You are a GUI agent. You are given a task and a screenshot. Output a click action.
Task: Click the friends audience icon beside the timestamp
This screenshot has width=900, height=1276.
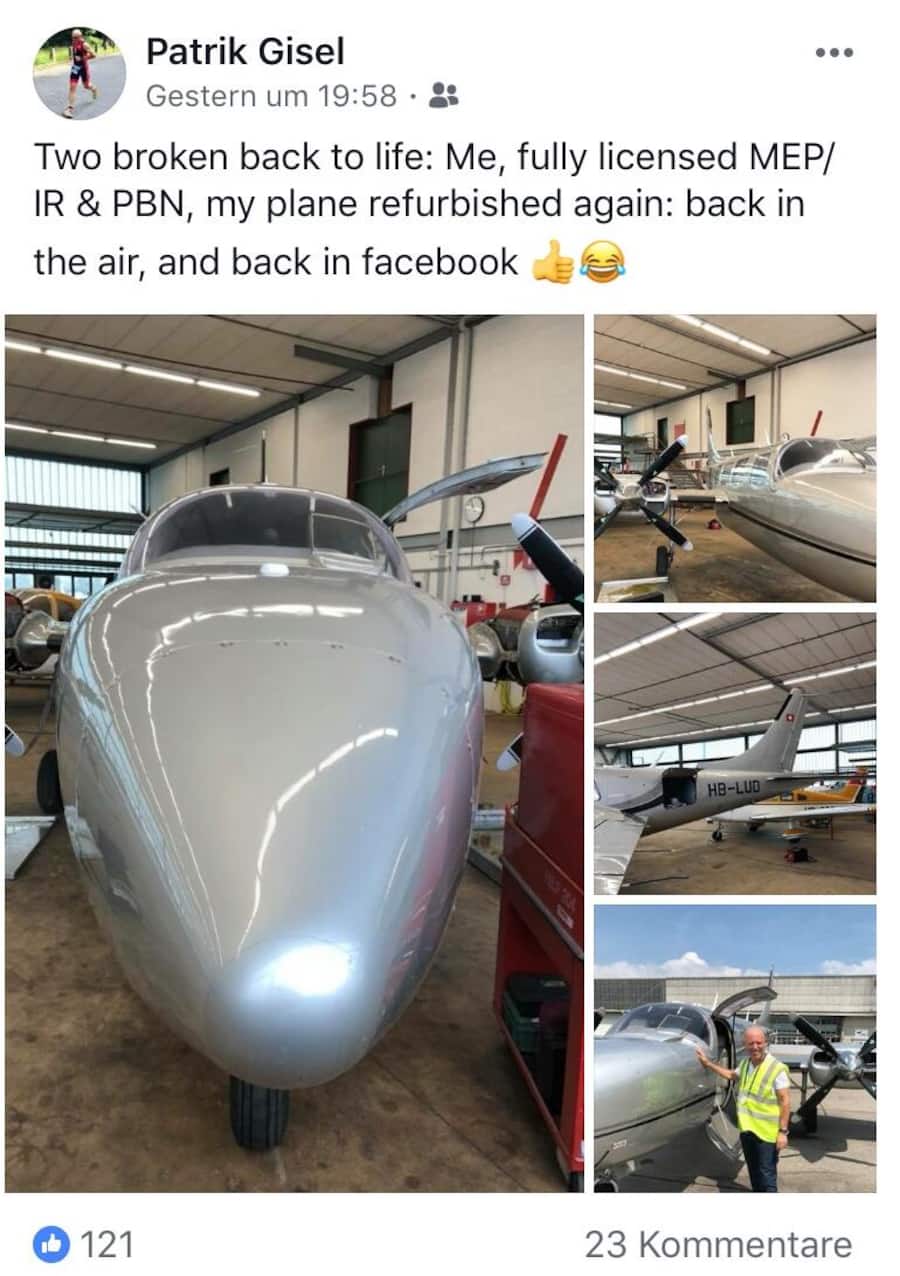click(x=443, y=96)
